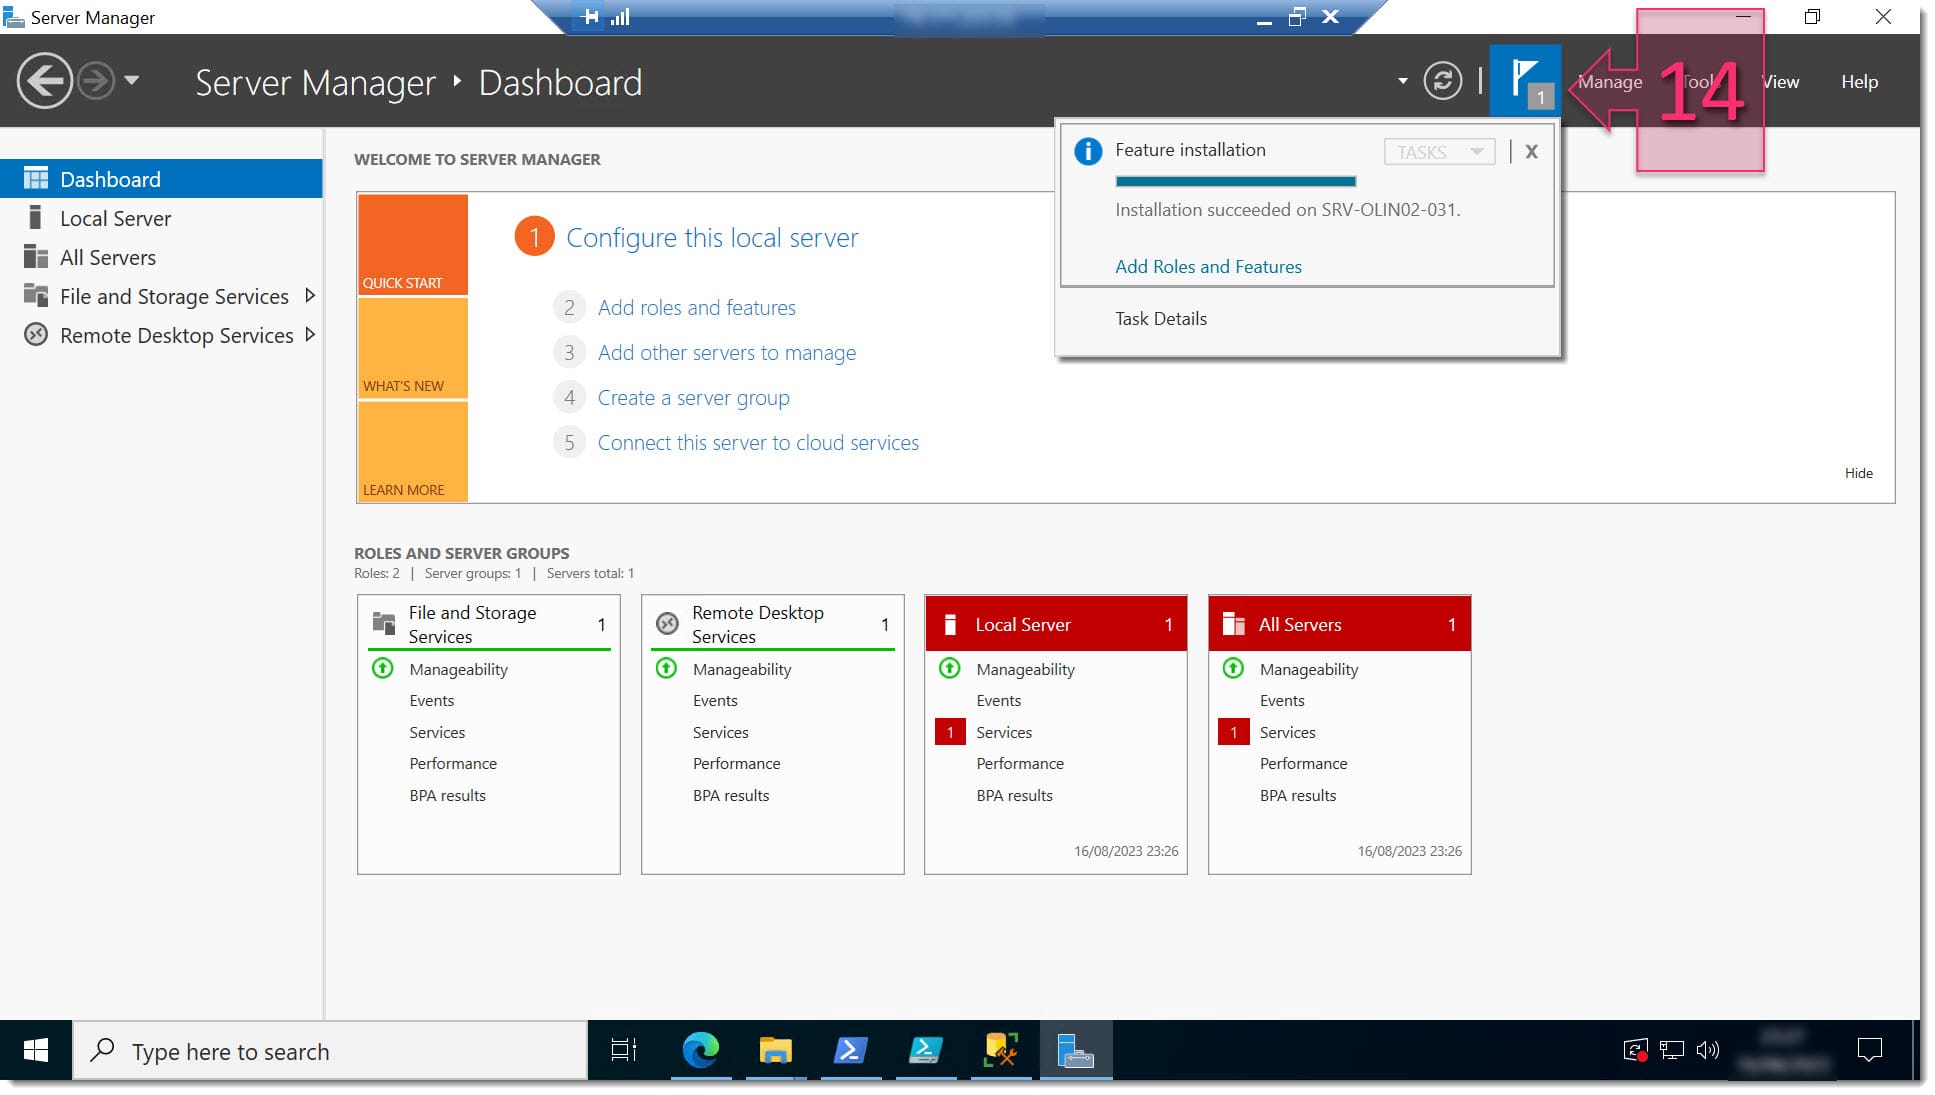
Task: Click Manageability status icon in Local Server tile
Action: 950,668
